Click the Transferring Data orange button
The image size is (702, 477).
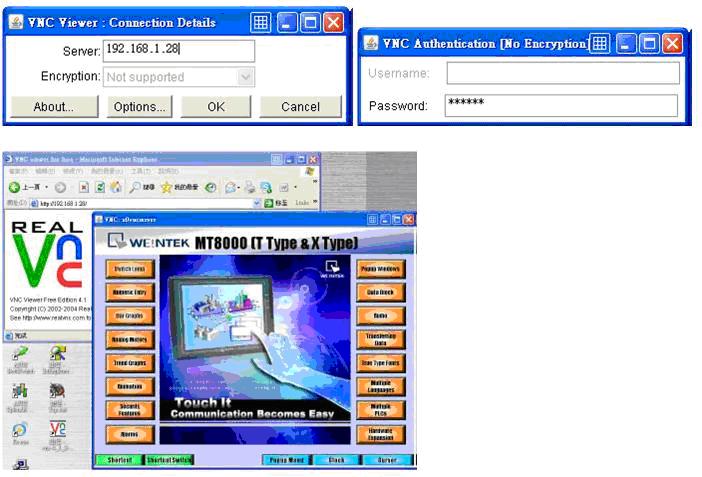pyautogui.click(x=381, y=339)
